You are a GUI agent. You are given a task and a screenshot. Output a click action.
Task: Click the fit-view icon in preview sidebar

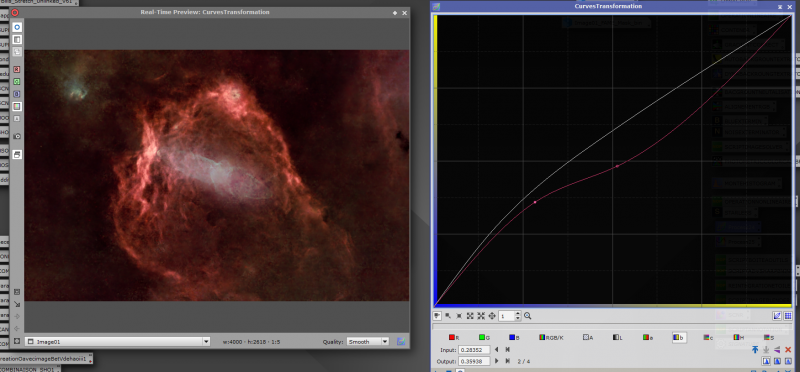click(17, 292)
